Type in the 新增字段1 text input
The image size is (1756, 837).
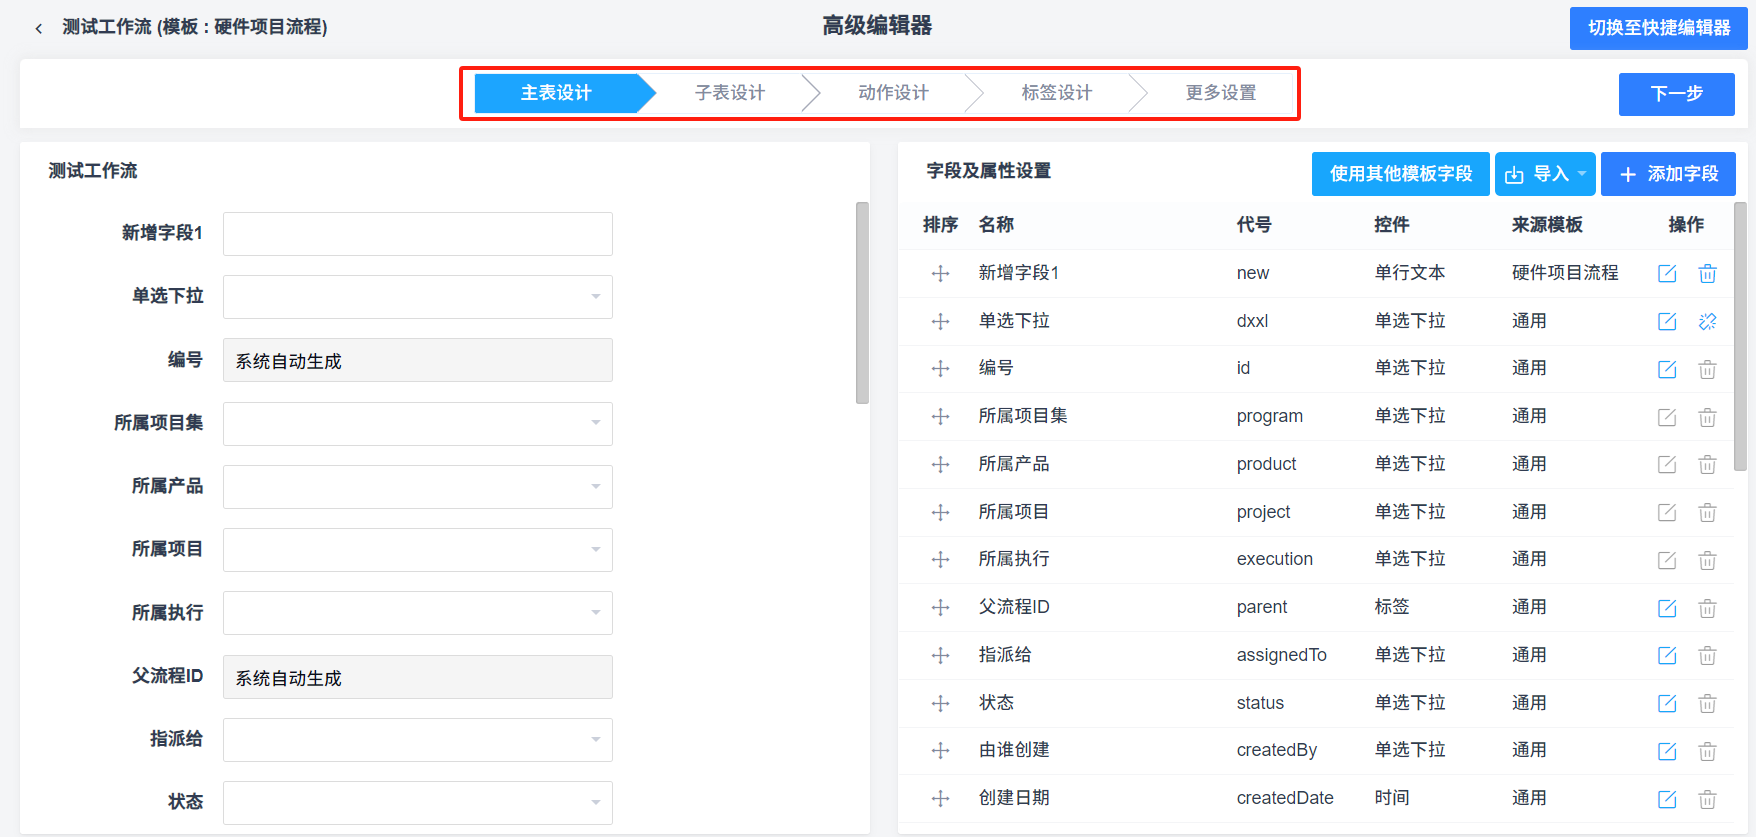417,234
